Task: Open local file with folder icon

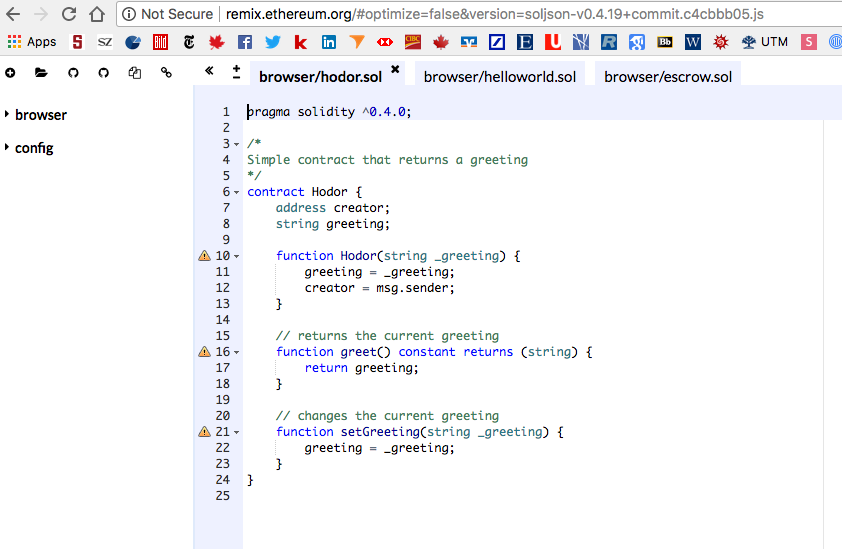Action: coord(41,73)
